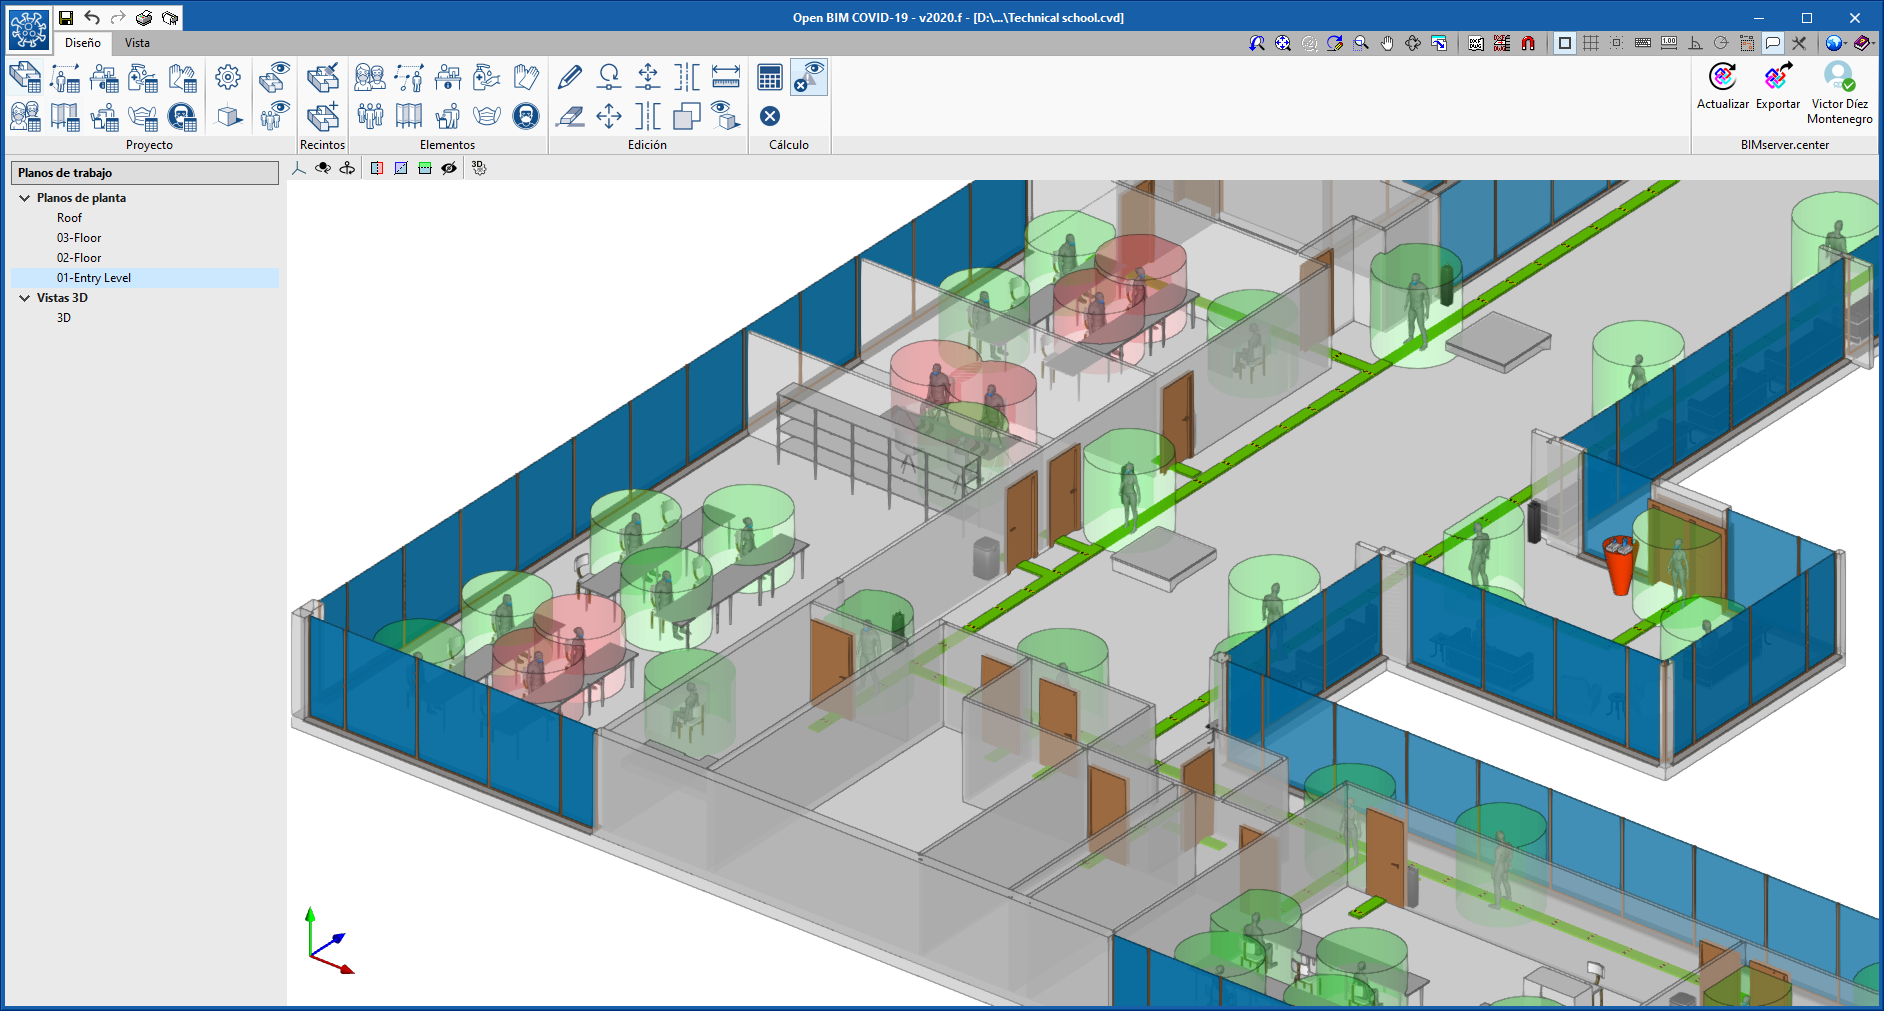The width and height of the screenshot is (1884, 1011).
Task: Select the pencil edit tool in Edición
Action: coord(570,76)
